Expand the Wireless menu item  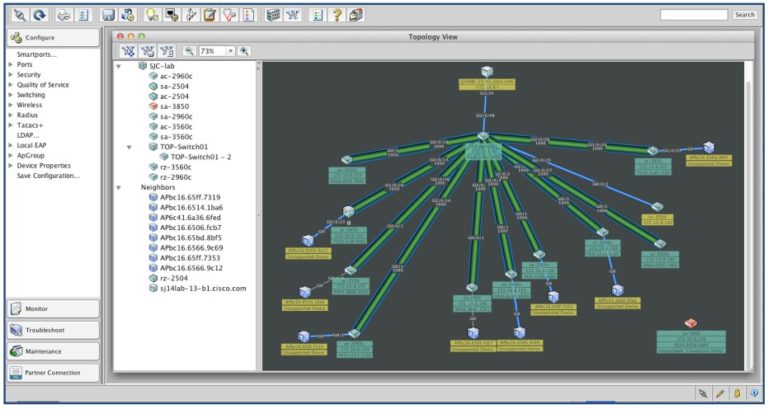[x=10, y=105]
